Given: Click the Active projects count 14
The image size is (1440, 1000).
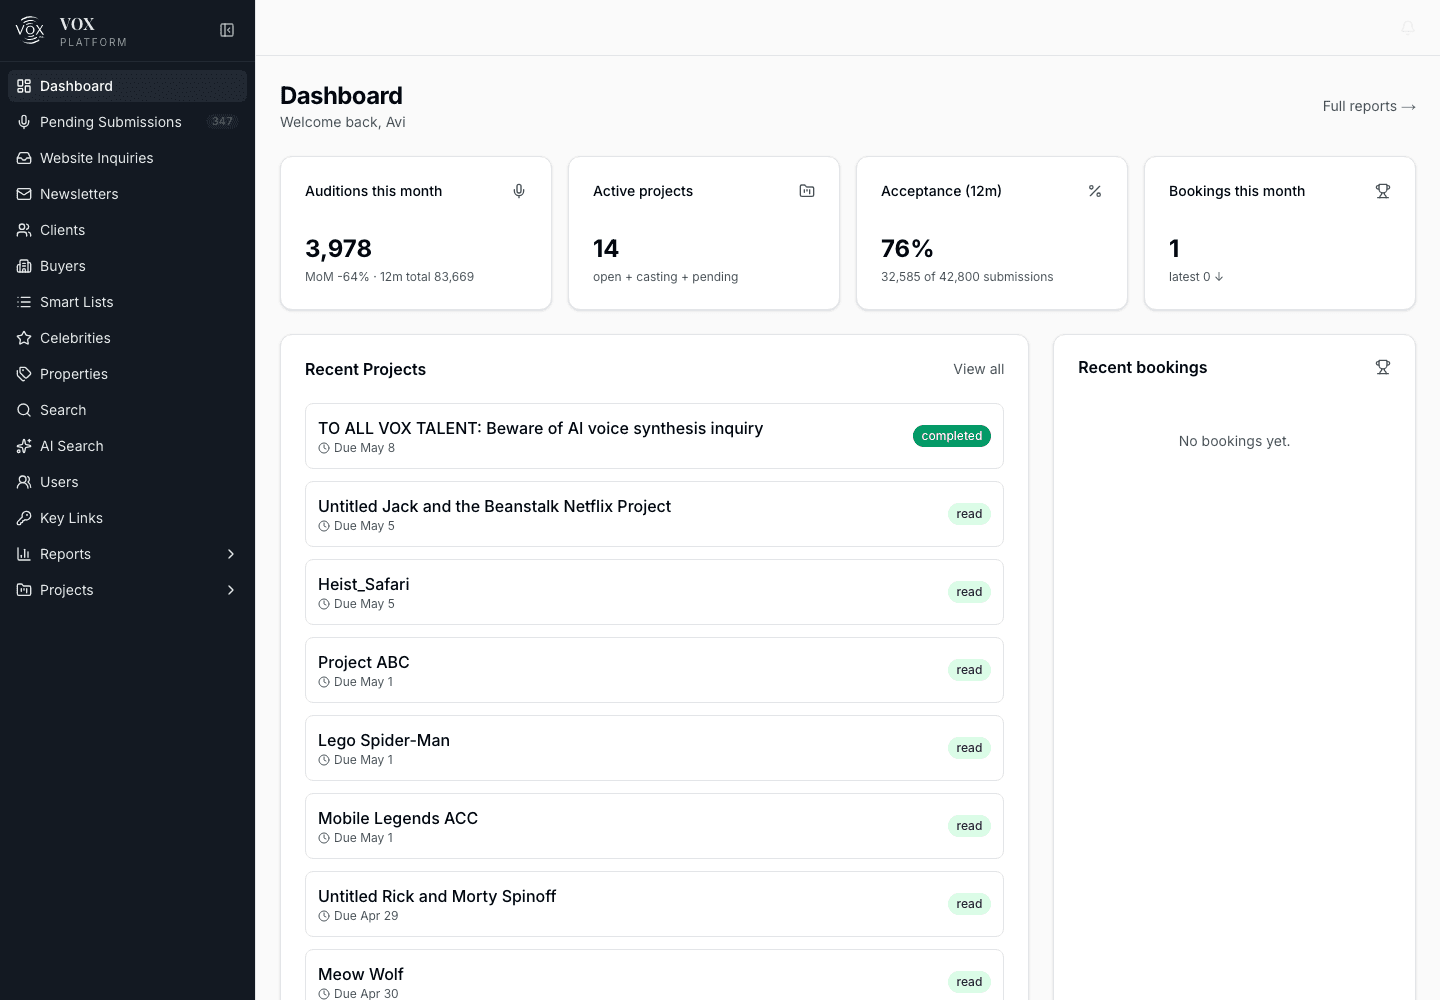Looking at the screenshot, I should coord(606,248).
